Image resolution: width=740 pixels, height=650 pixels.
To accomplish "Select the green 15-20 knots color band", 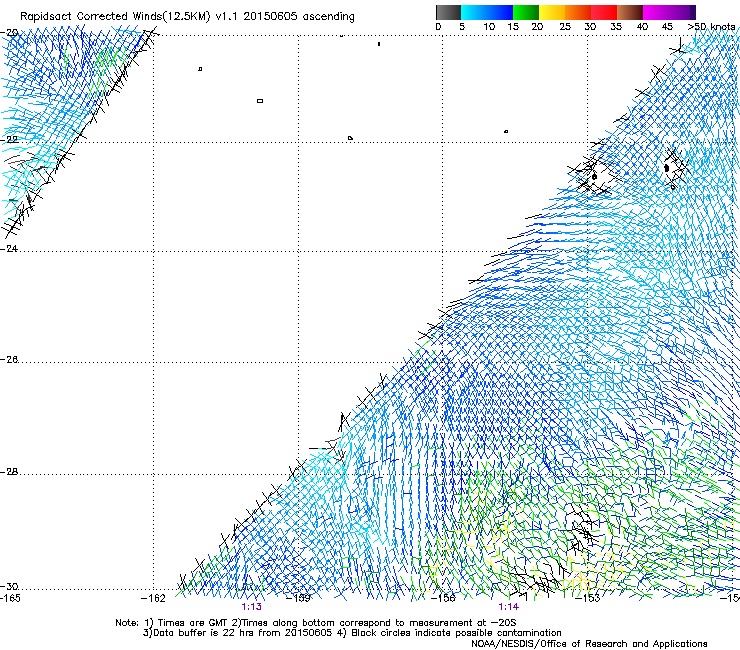I will [526, 12].
